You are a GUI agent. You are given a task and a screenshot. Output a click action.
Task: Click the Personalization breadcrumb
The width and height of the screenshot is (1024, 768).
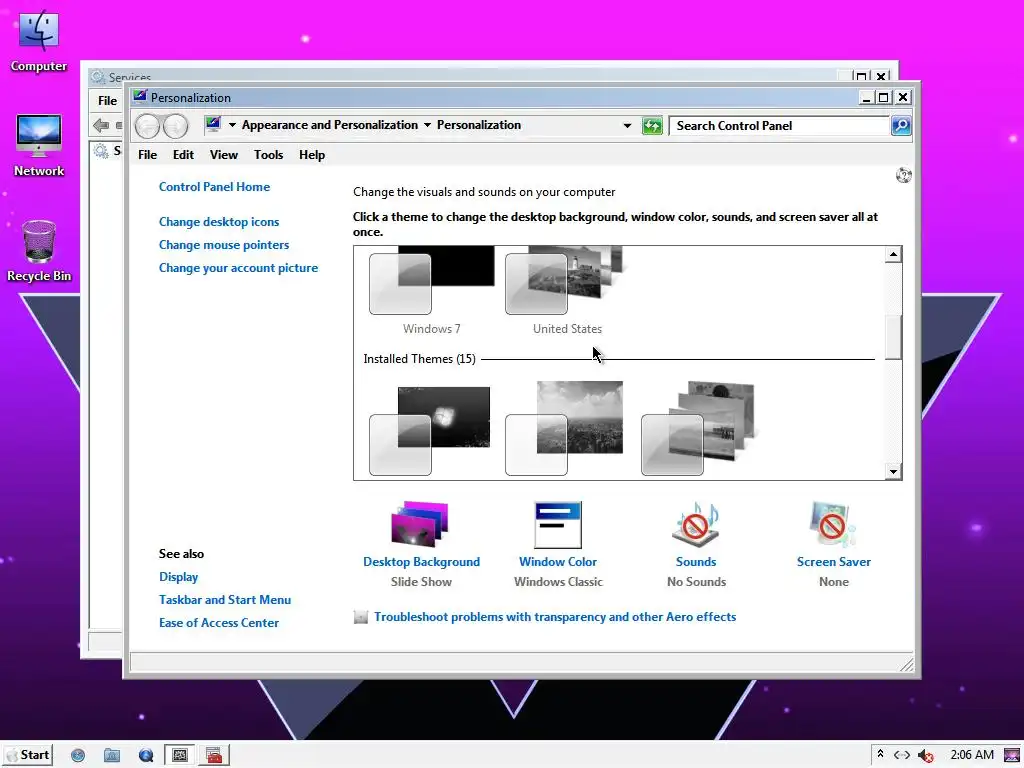pyautogui.click(x=479, y=125)
